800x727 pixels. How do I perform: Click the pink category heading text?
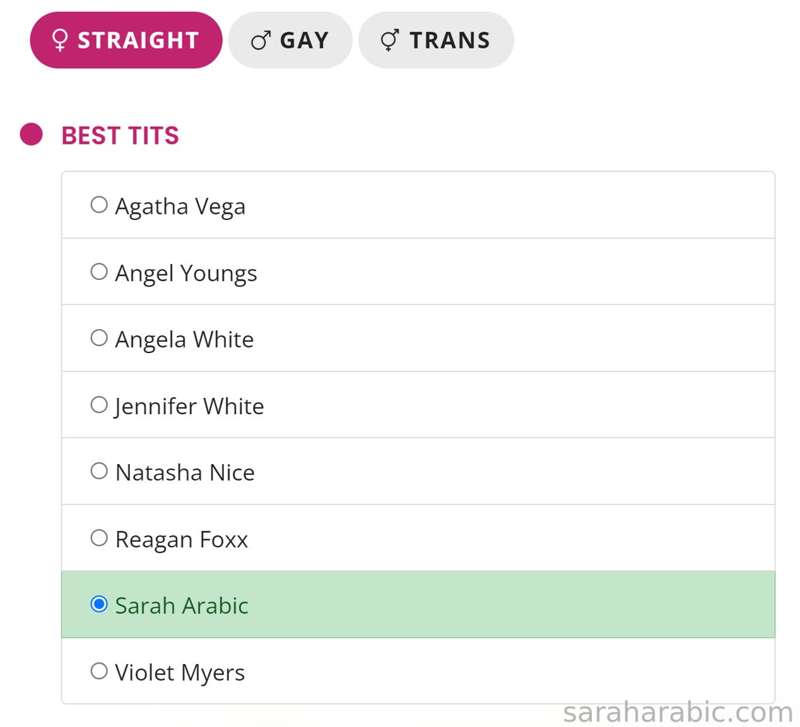tap(120, 136)
